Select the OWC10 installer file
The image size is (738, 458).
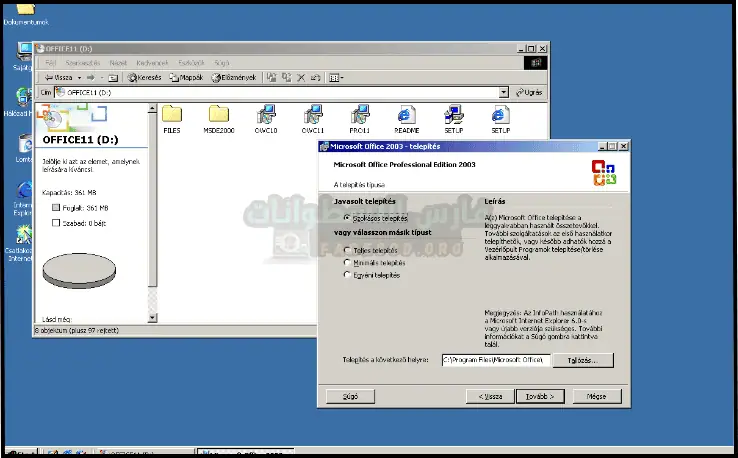pos(266,115)
